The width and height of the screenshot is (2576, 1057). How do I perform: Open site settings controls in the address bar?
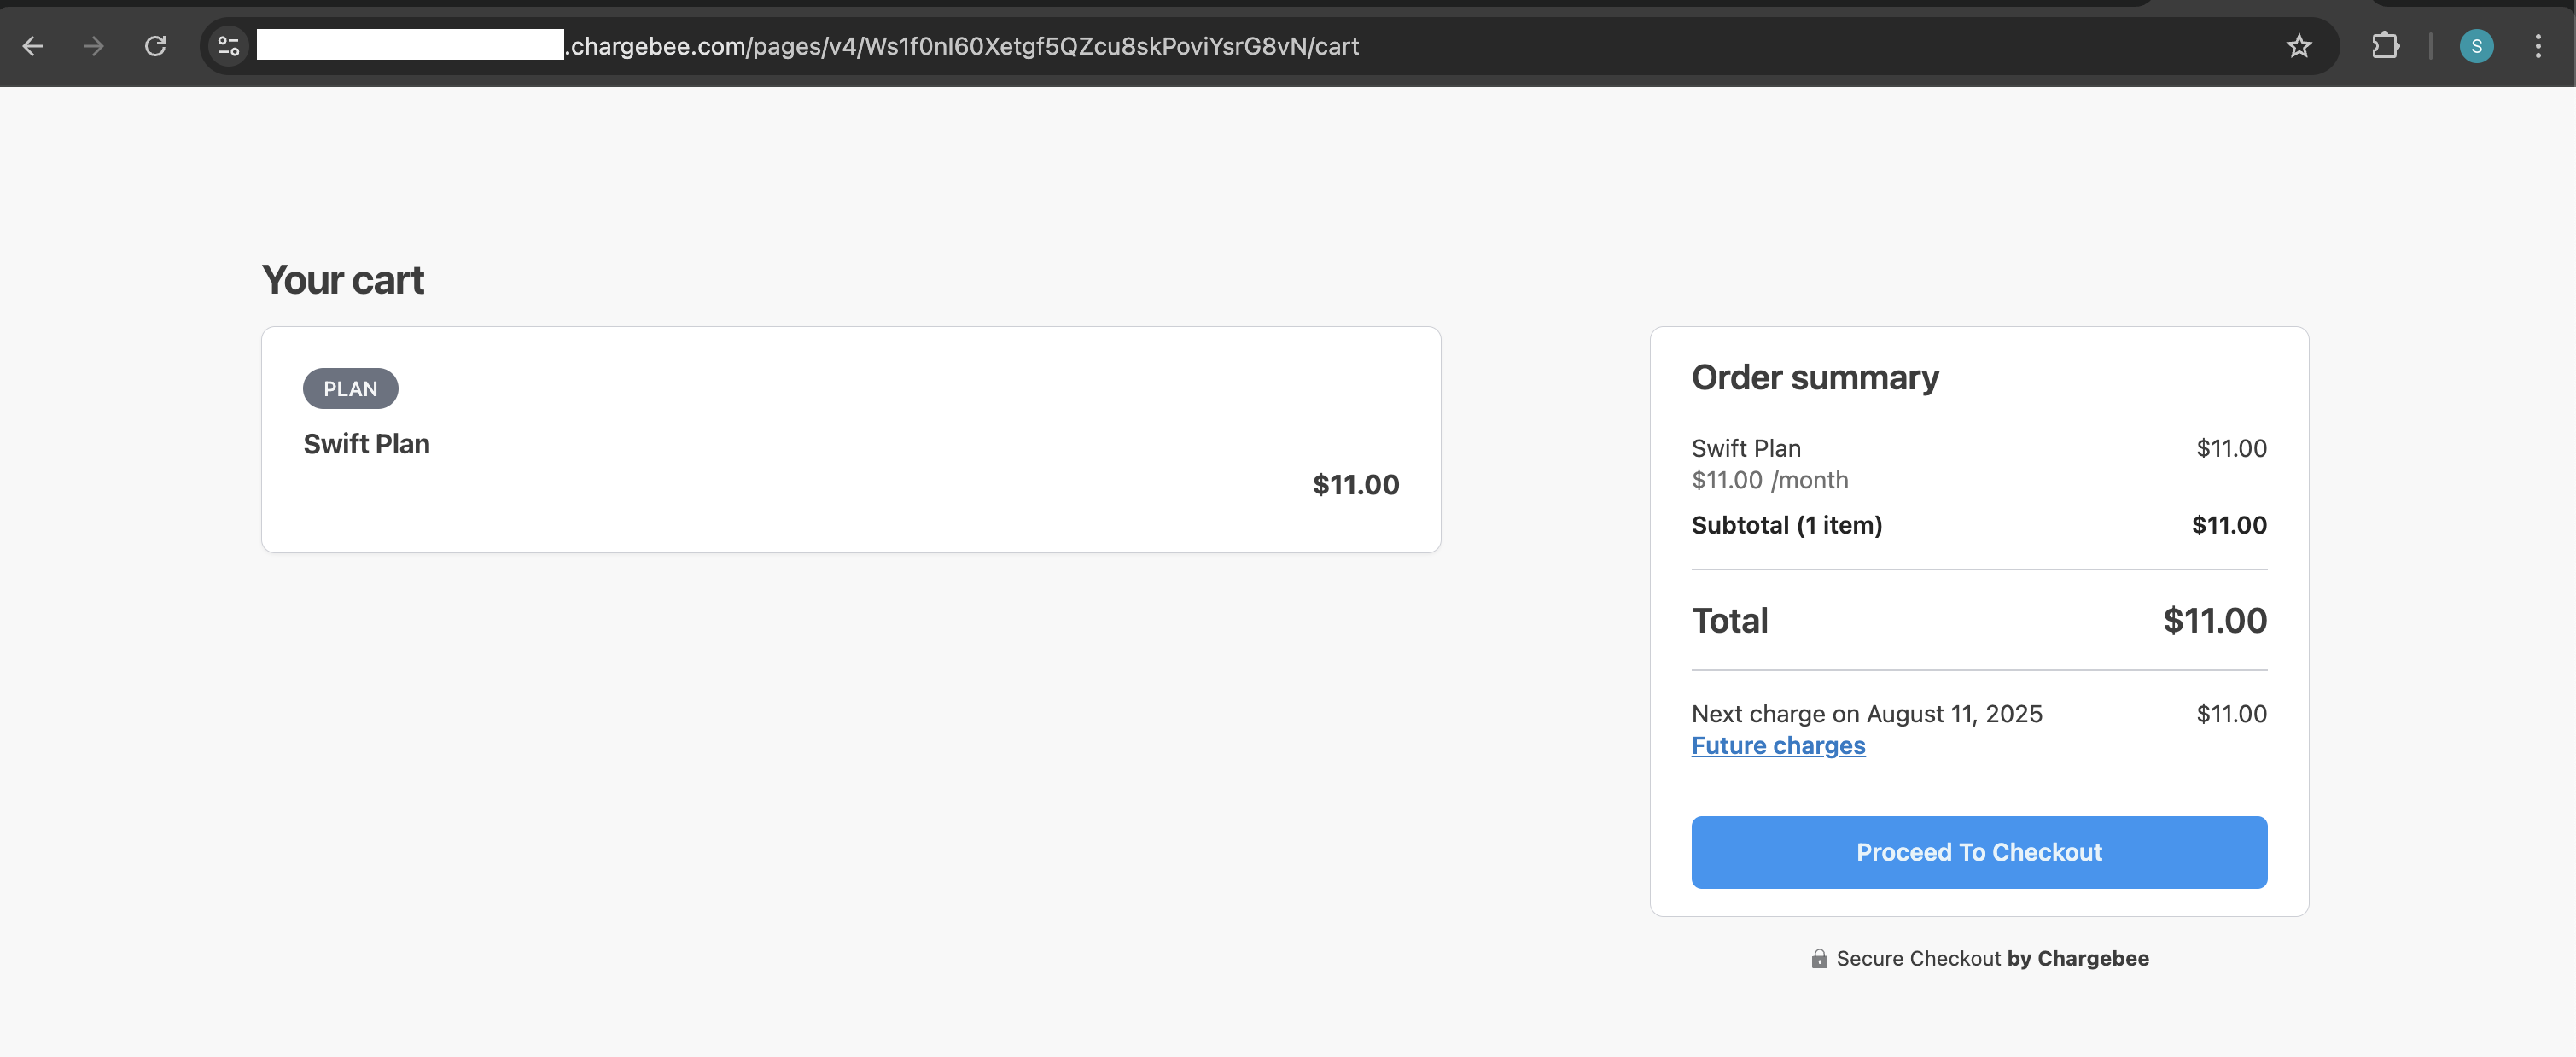tap(227, 46)
